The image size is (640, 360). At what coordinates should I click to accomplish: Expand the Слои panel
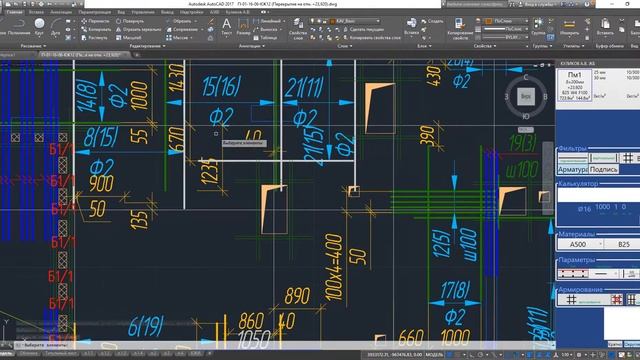tap(345, 46)
